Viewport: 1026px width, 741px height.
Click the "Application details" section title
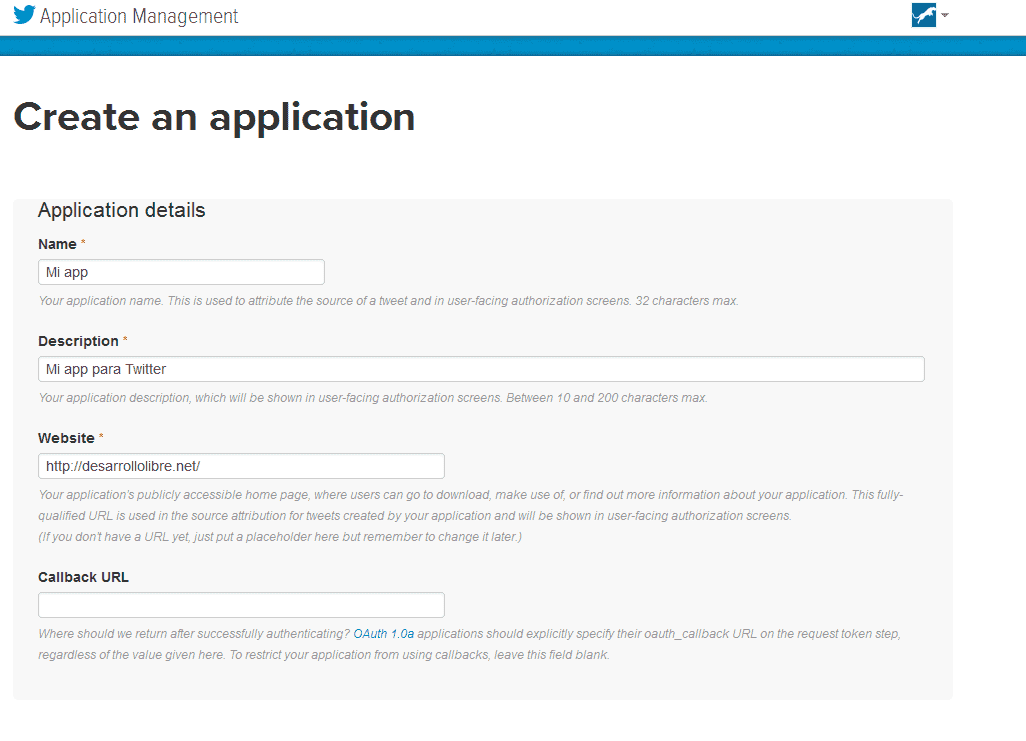pyautogui.click(x=122, y=210)
